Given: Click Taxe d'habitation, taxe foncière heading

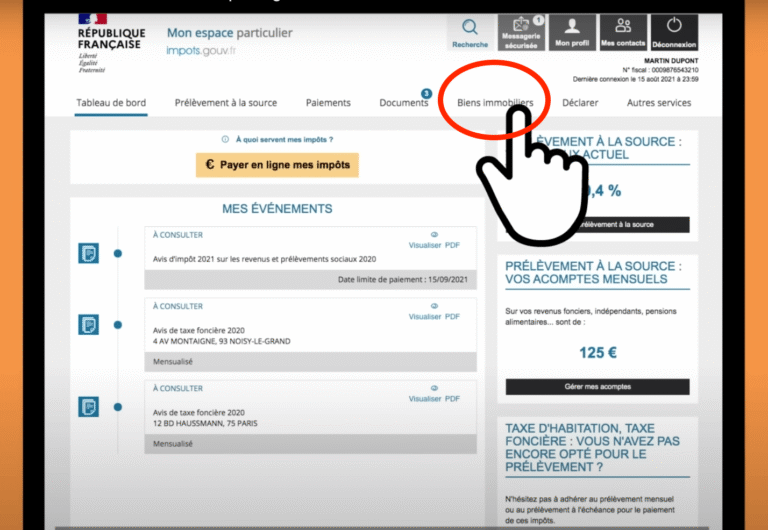Looking at the screenshot, I should point(593,448).
